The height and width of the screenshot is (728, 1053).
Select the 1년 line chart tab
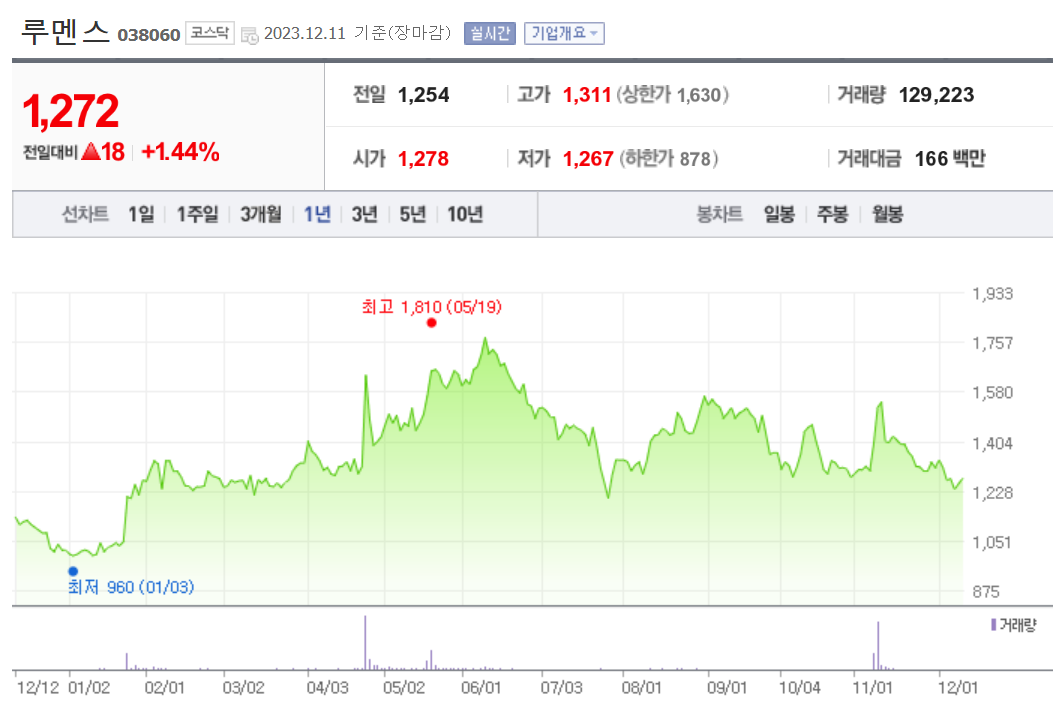point(317,214)
